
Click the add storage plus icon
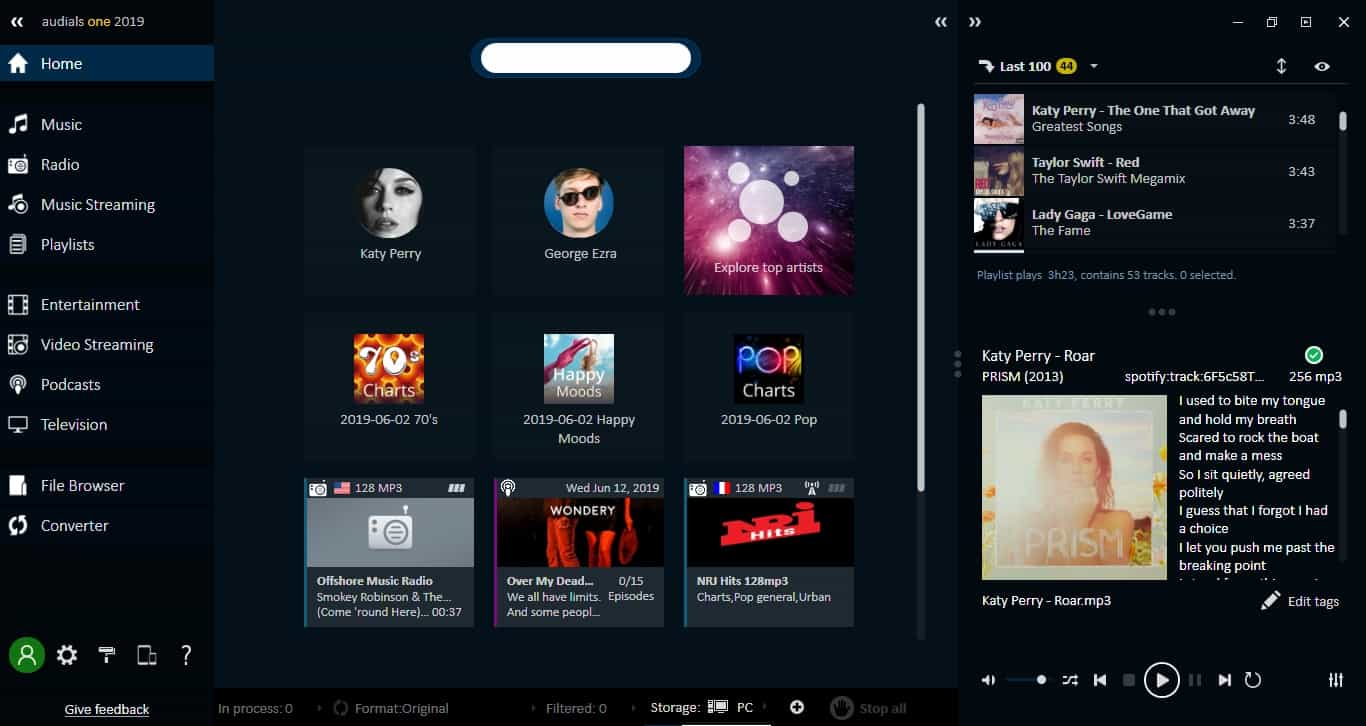pos(797,707)
